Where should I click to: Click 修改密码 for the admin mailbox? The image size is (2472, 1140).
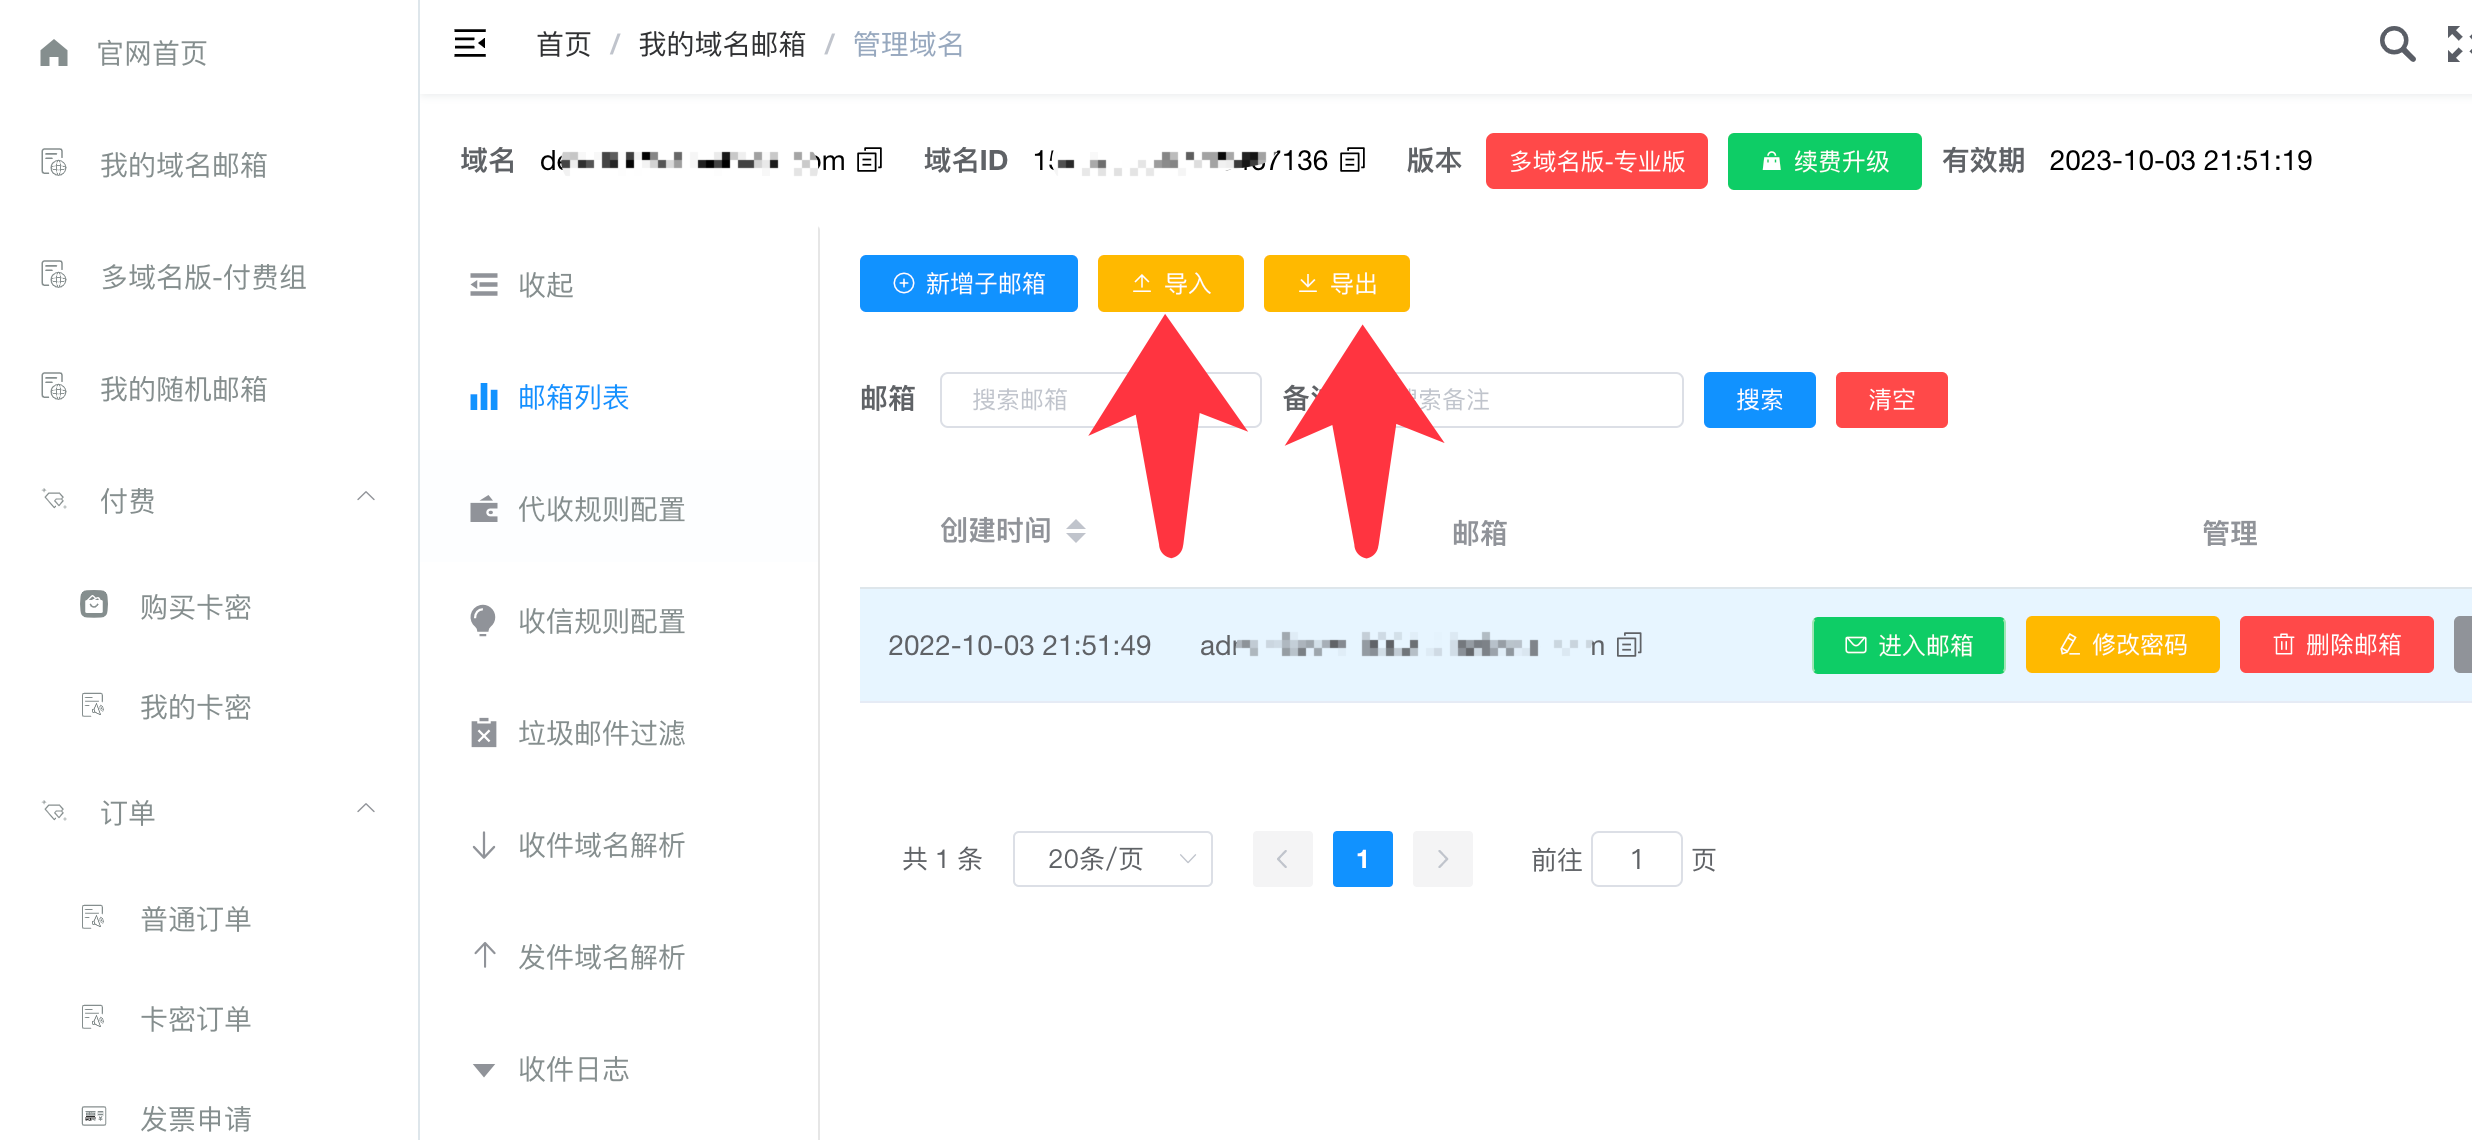click(x=2122, y=645)
